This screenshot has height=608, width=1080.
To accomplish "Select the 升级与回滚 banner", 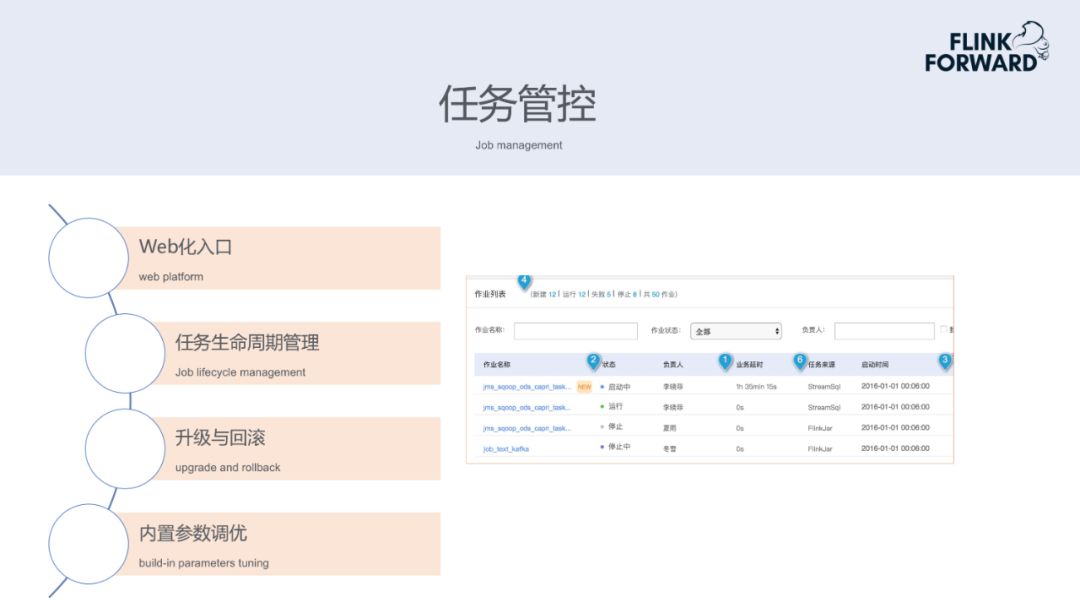I will pos(296,448).
